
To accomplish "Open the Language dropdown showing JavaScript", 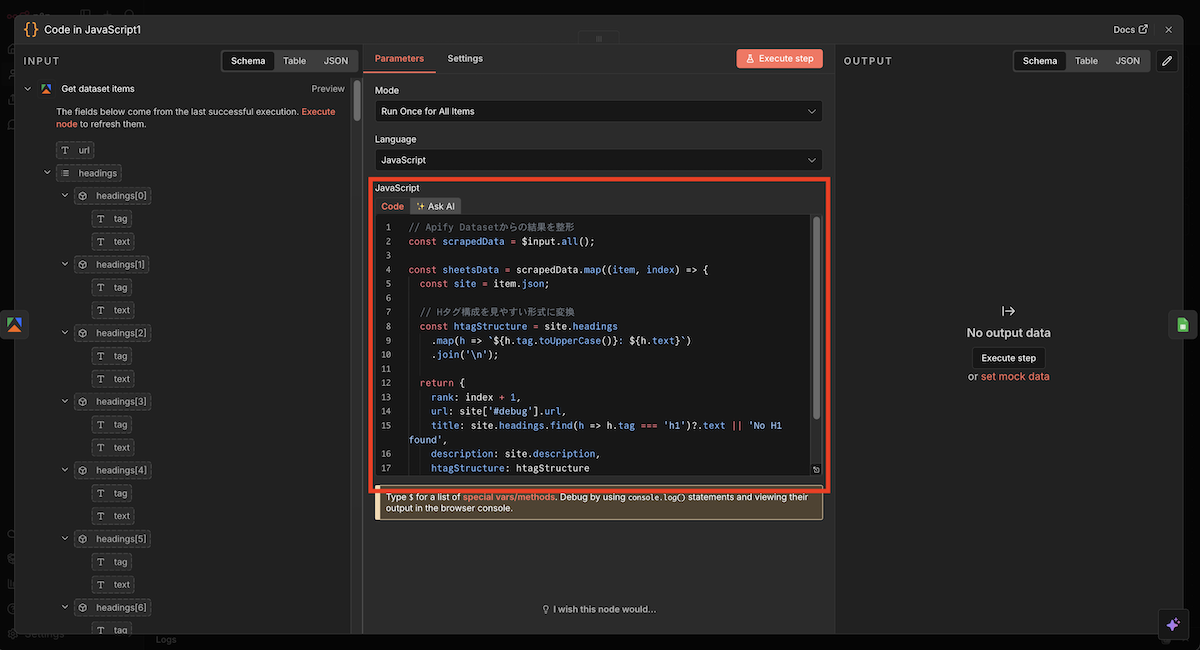I will pos(598,160).
